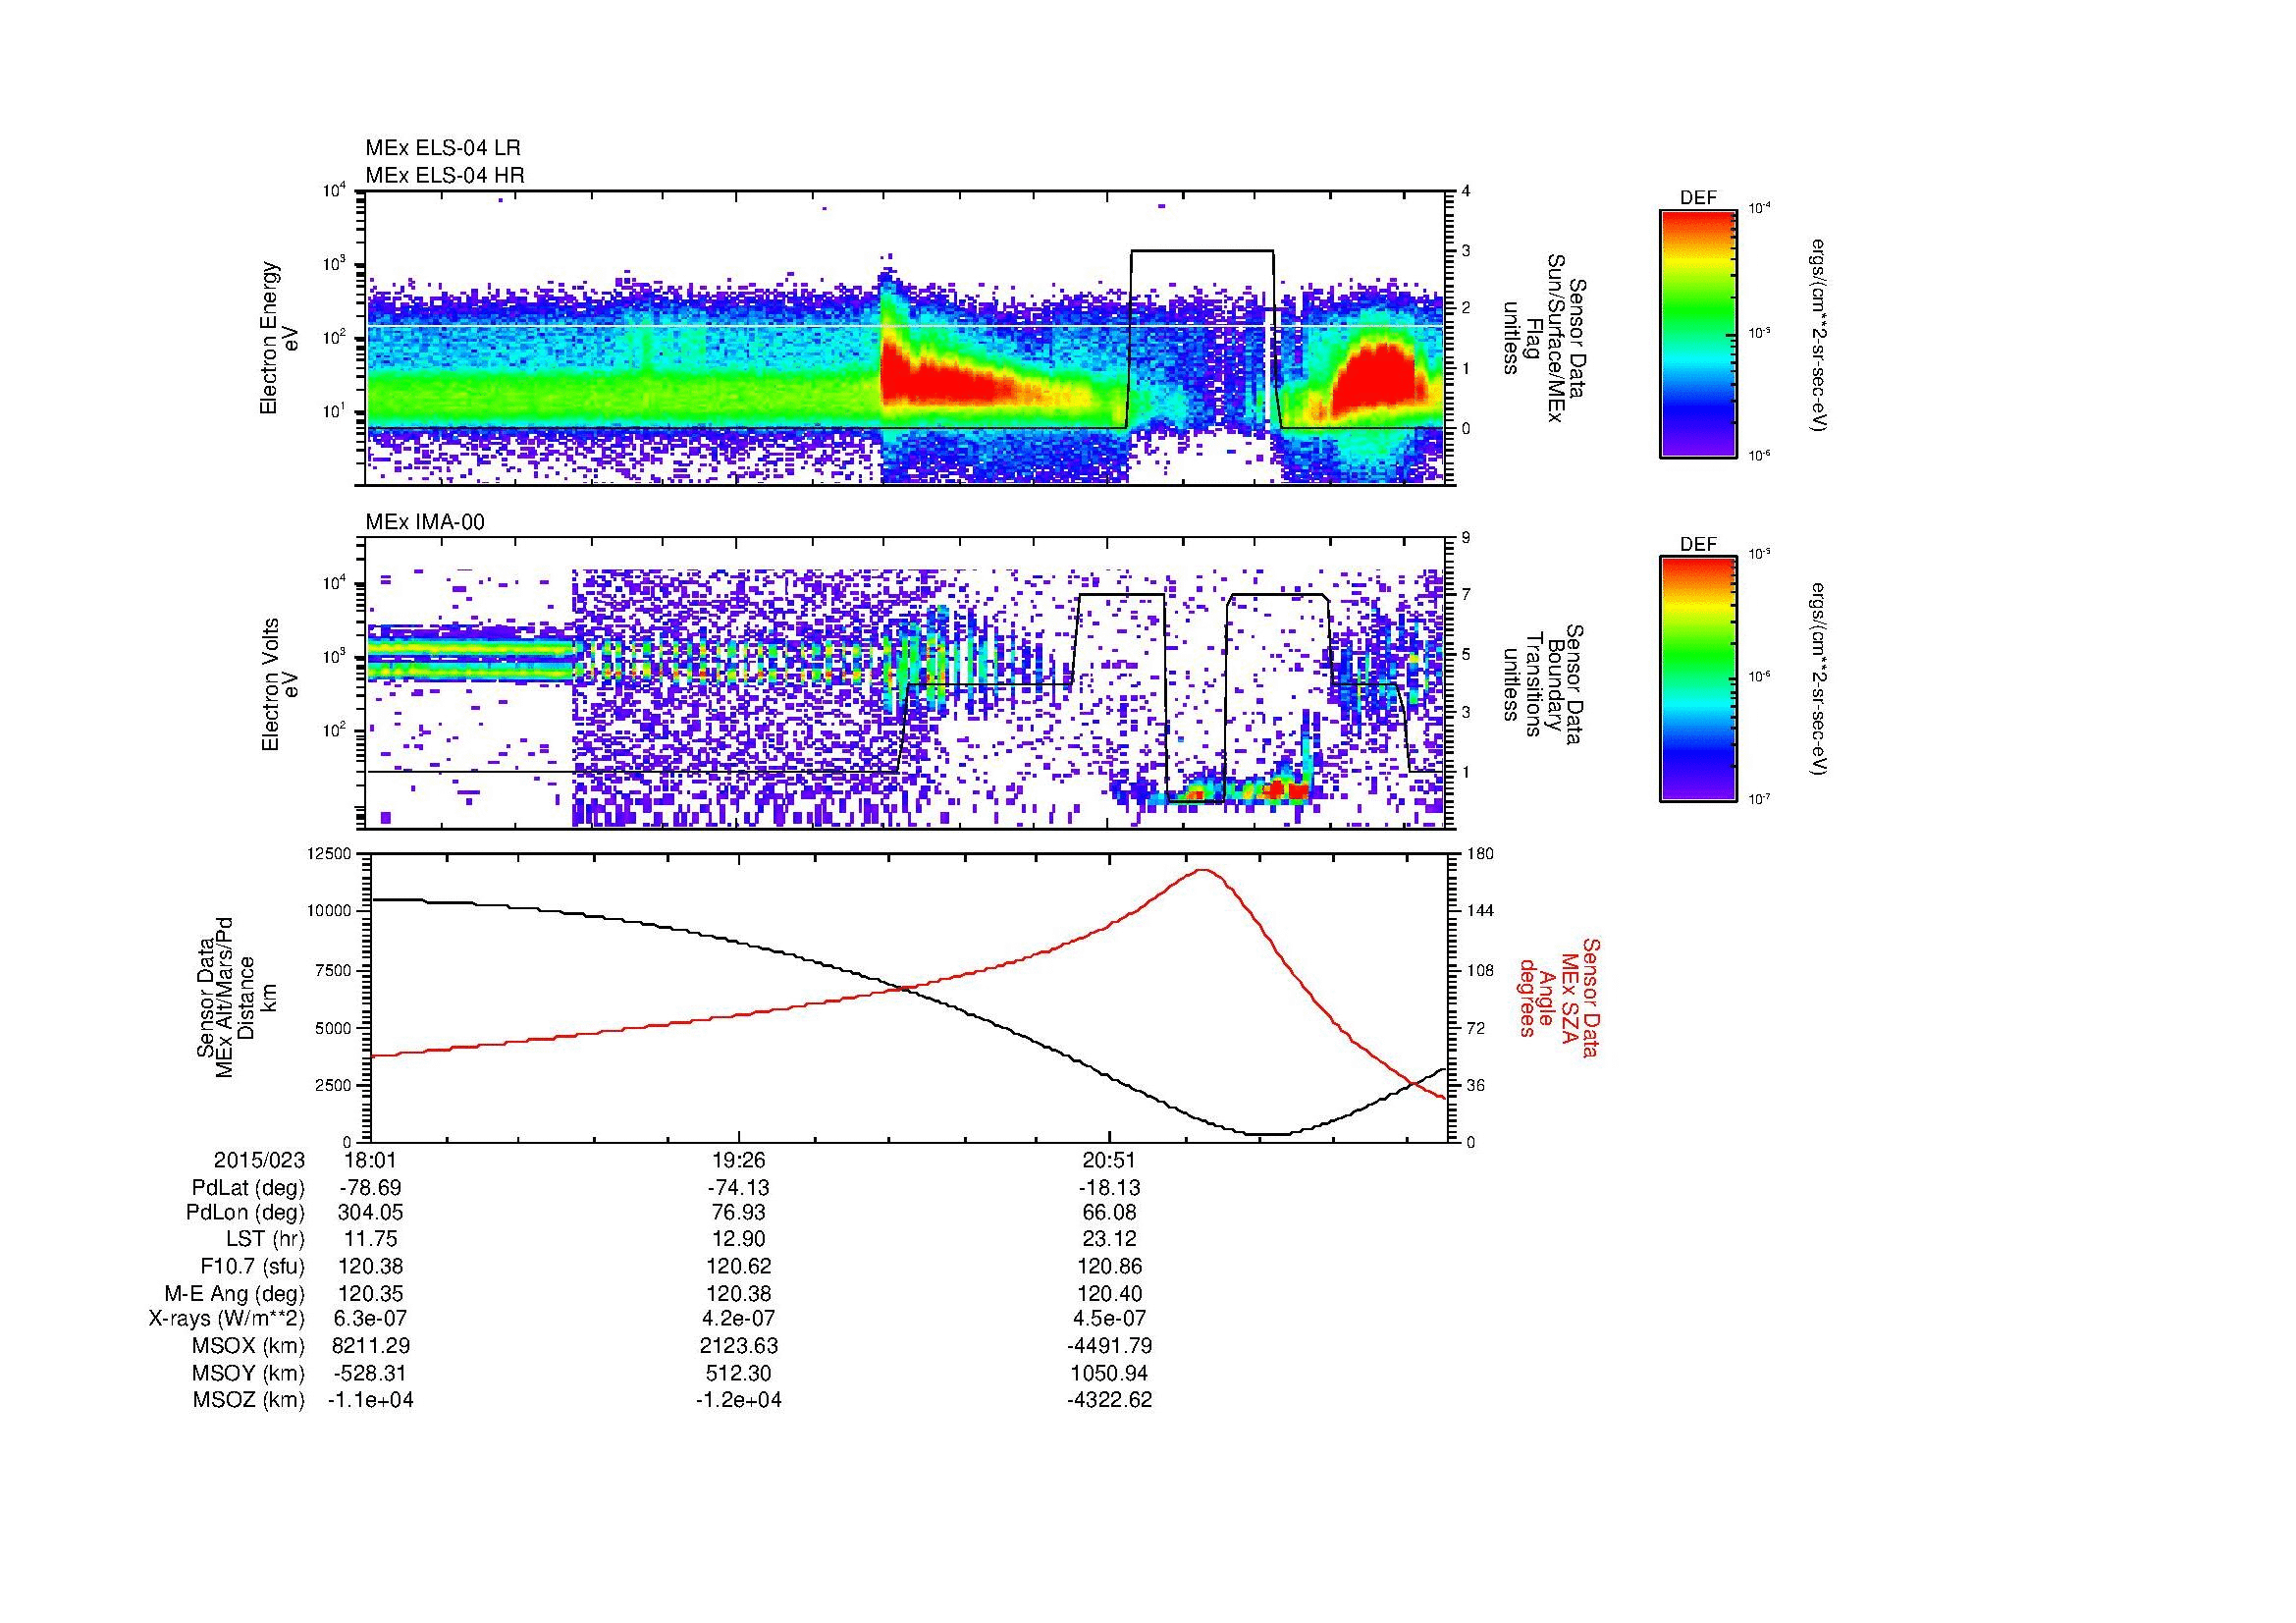Click the X-rays value '4.2e-07'
Screen dimensions: 2296x1623
click(739, 1319)
